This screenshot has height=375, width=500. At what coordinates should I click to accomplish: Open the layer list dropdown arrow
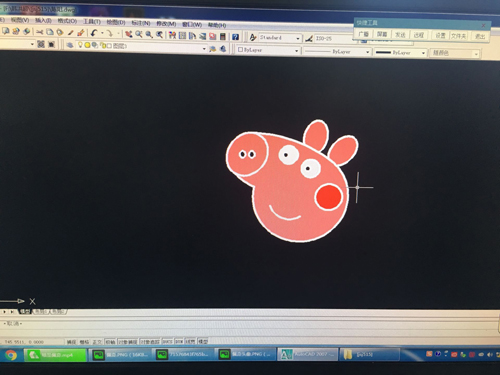[x=204, y=49]
